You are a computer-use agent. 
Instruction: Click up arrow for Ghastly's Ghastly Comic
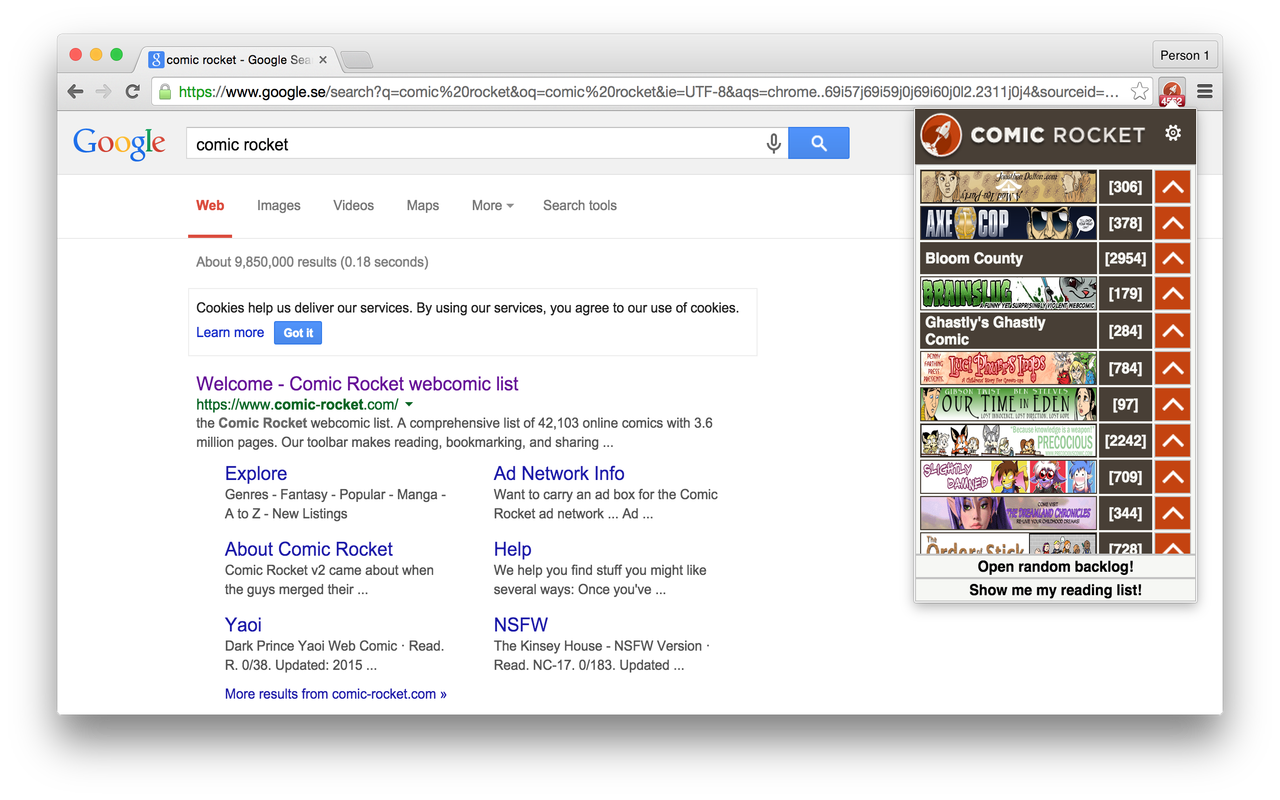1172,331
